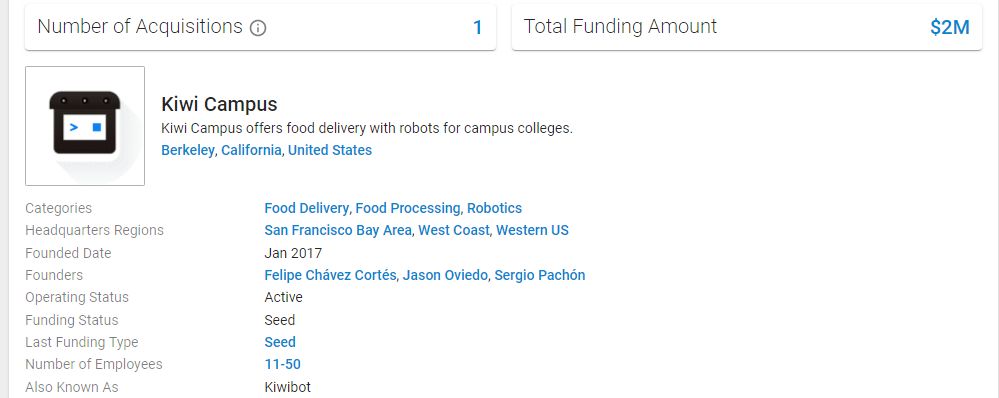Click the acquisitions count 1
Viewport: 999px width, 398px height.
point(477,27)
